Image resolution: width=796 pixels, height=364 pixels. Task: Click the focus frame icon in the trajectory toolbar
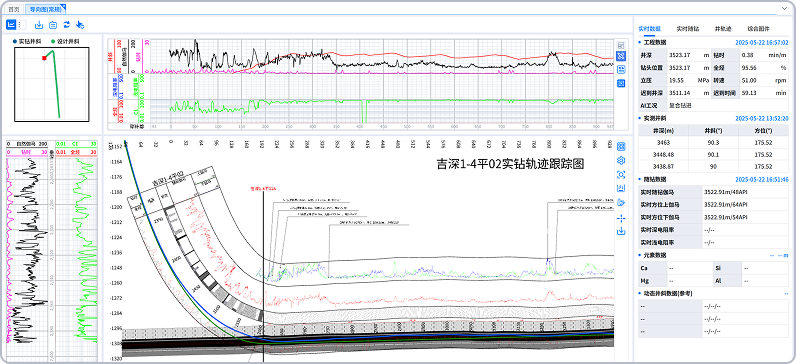point(620,175)
